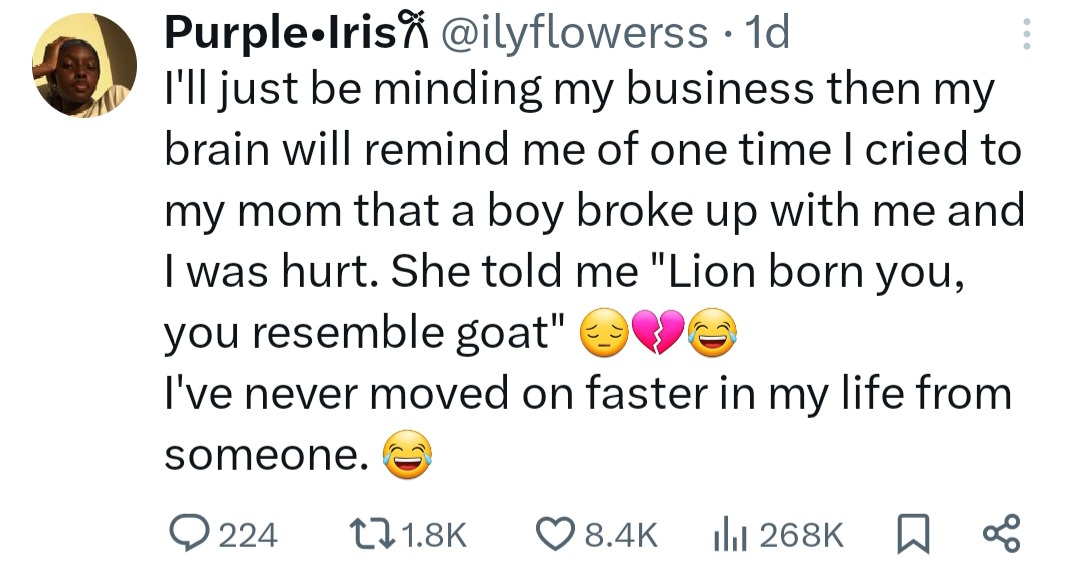The width and height of the screenshot is (1080, 571).
Task: Open Purple•Iris profile picture
Action: pos(85,66)
